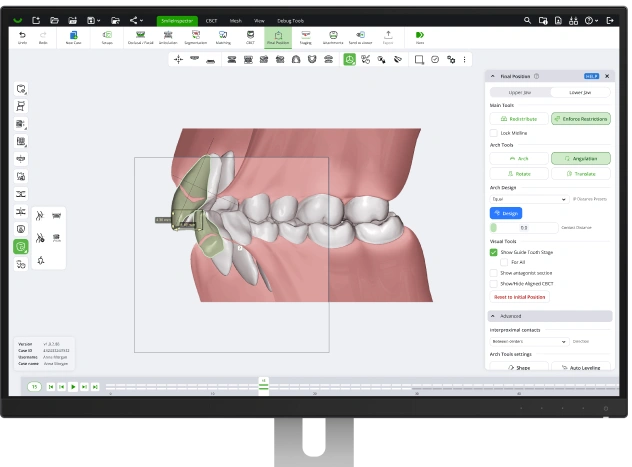Click the Staging workflow icon
This screenshot has height=467, width=632.
pyautogui.click(x=304, y=36)
